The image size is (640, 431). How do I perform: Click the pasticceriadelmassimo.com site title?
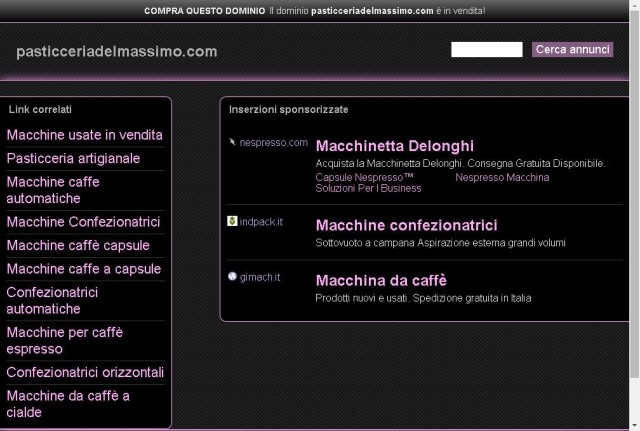pos(117,51)
